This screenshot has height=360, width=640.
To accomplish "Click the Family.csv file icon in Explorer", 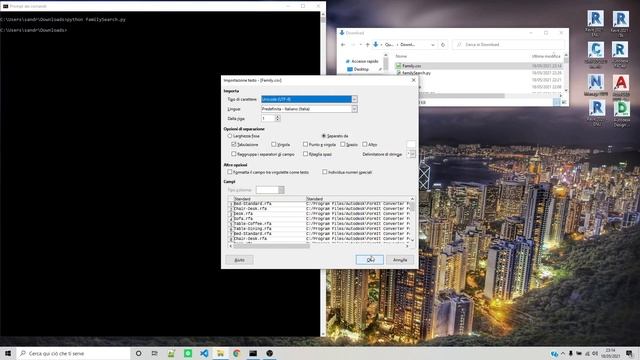I will tap(398, 66).
